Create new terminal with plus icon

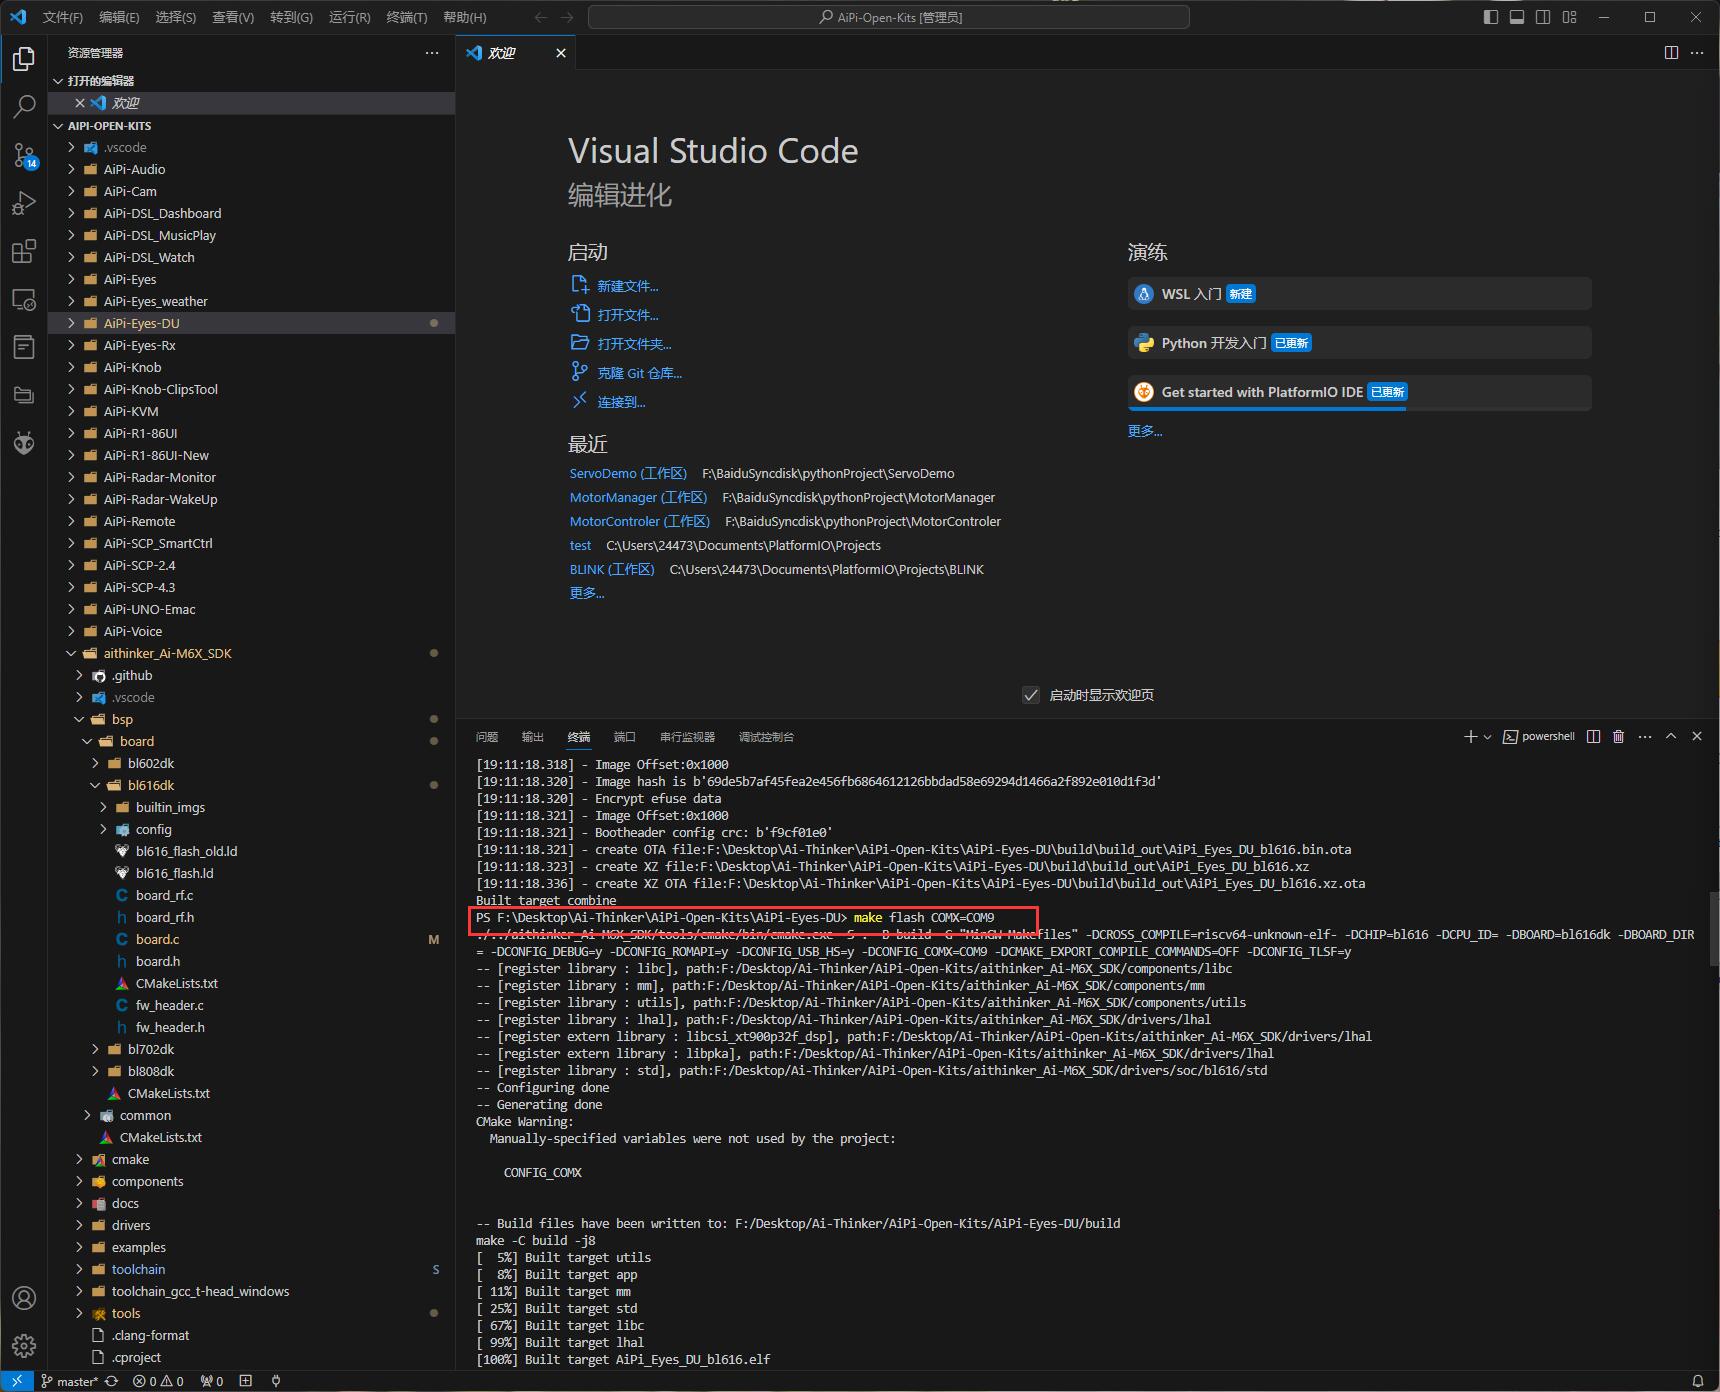pos(1470,736)
